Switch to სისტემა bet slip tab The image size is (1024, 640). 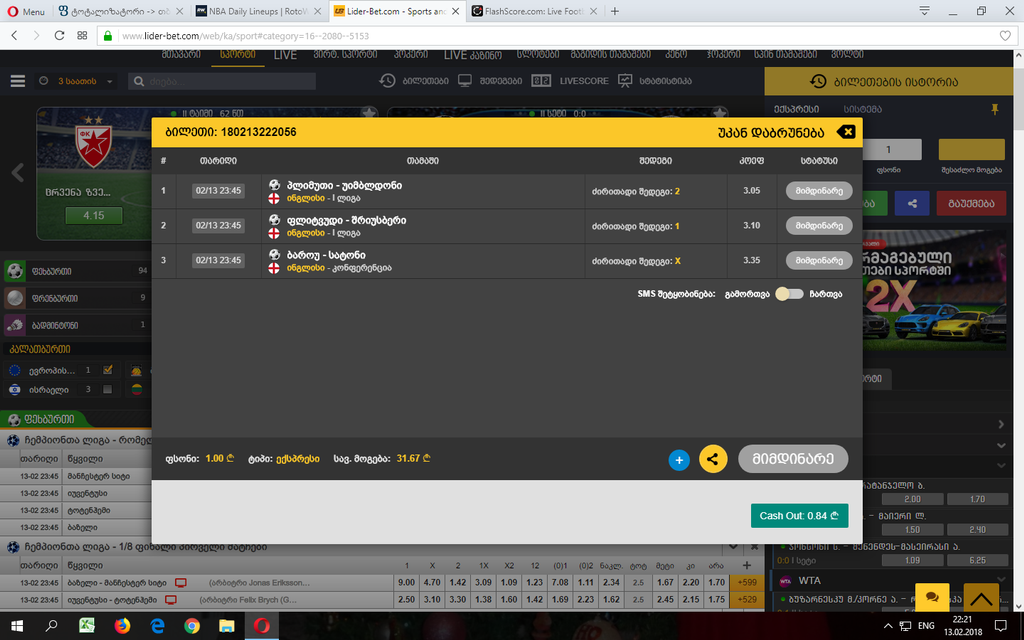click(x=863, y=109)
